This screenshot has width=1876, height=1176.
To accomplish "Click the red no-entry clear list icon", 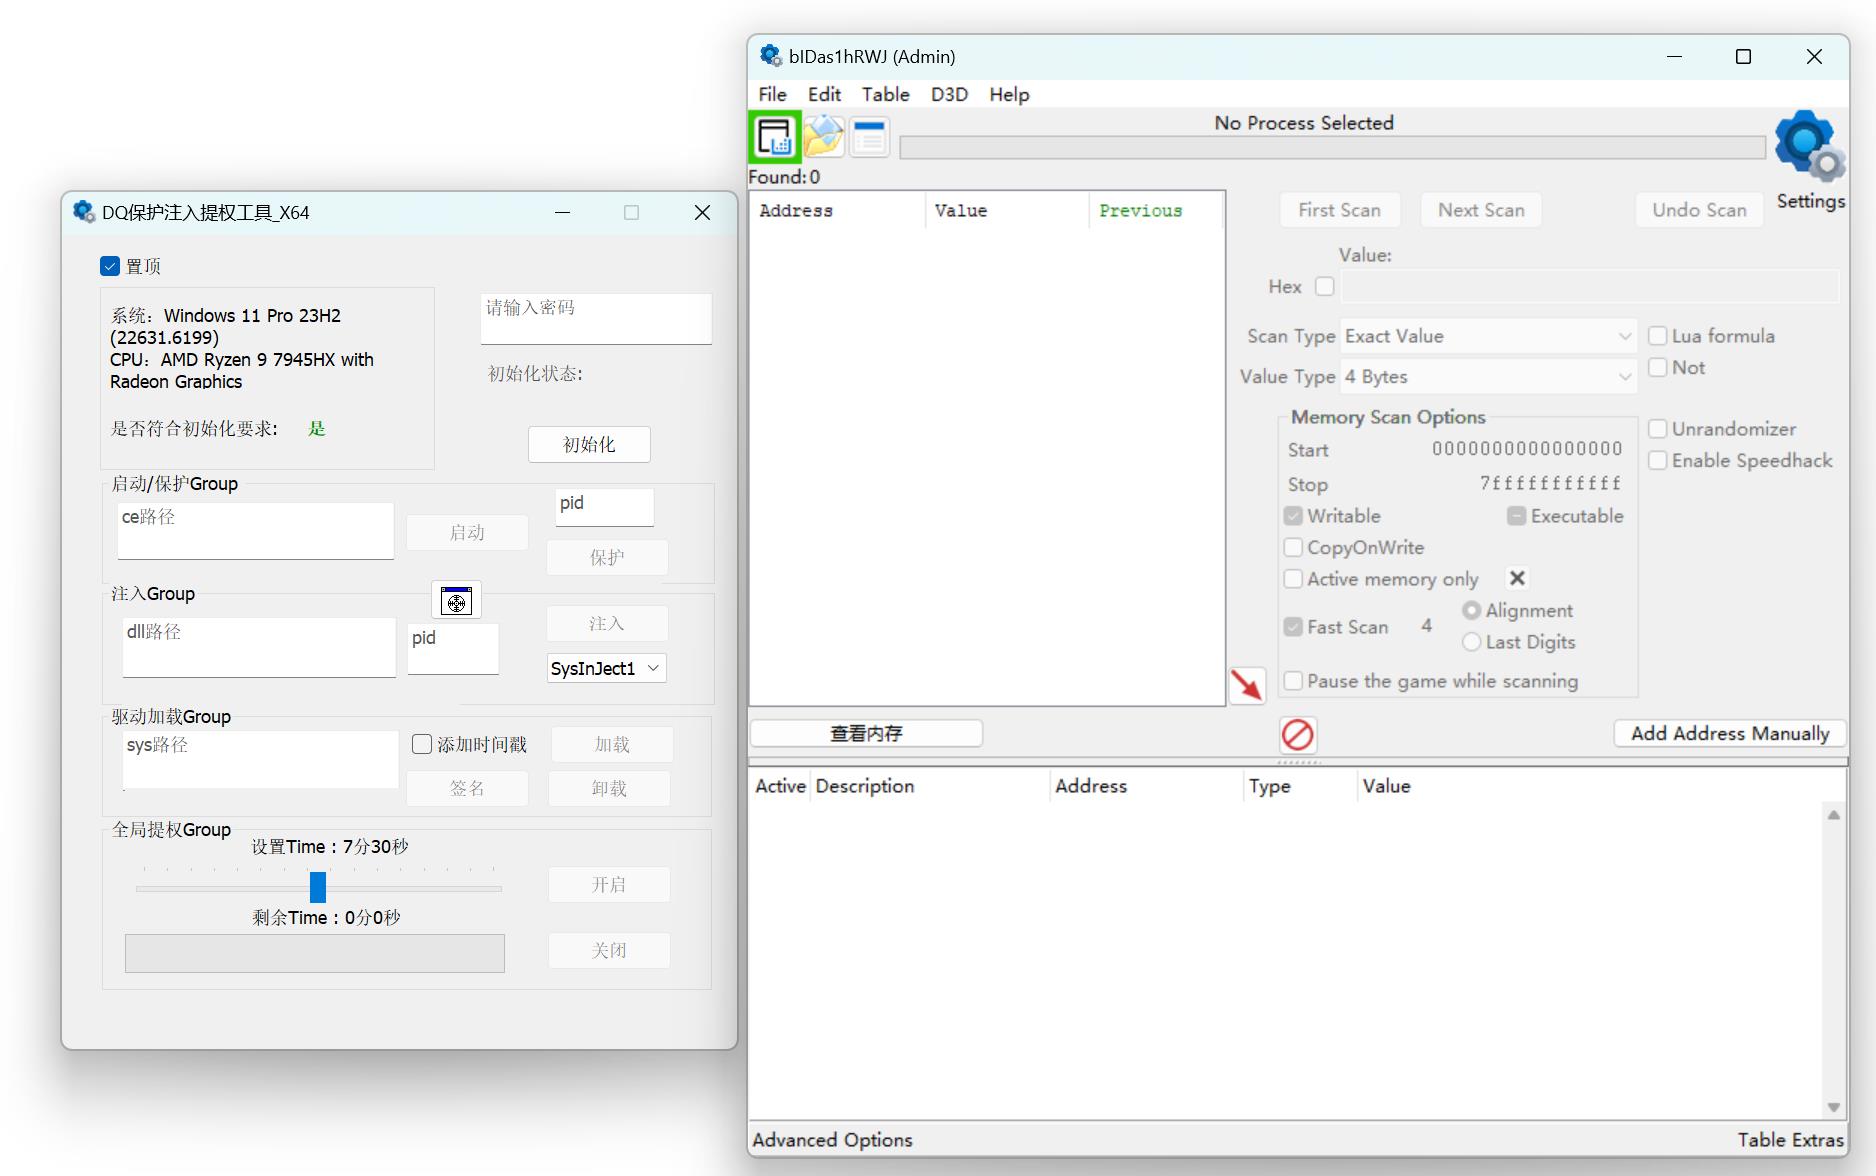I will point(1298,735).
